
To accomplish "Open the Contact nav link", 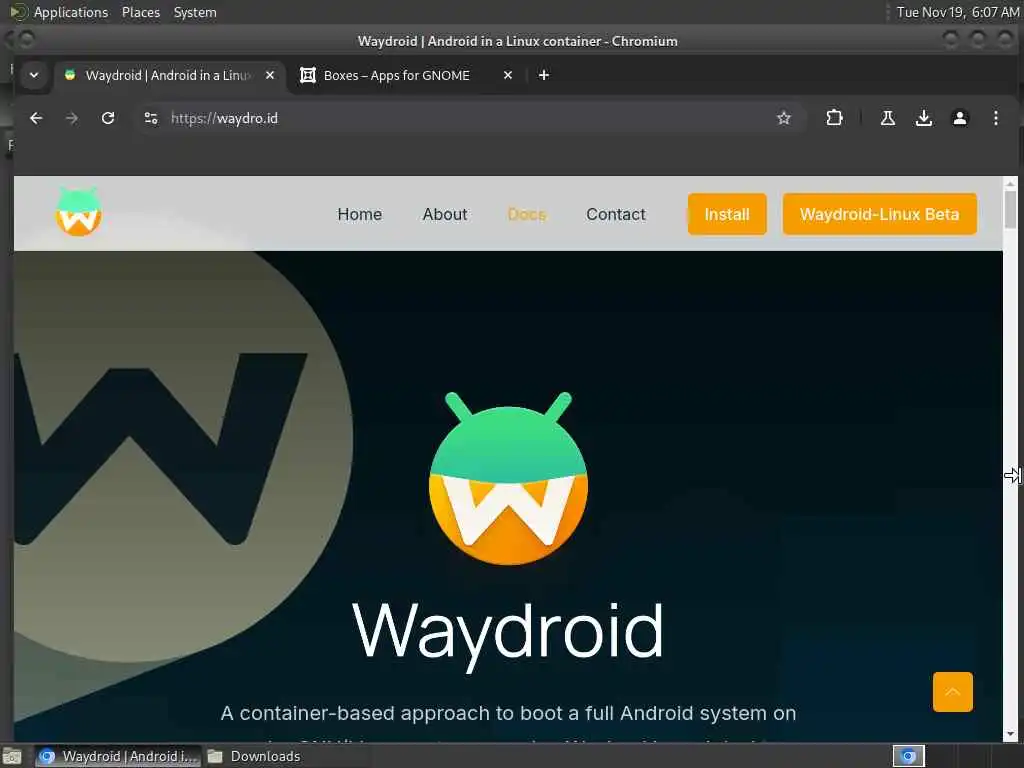I will pos(615,214).
